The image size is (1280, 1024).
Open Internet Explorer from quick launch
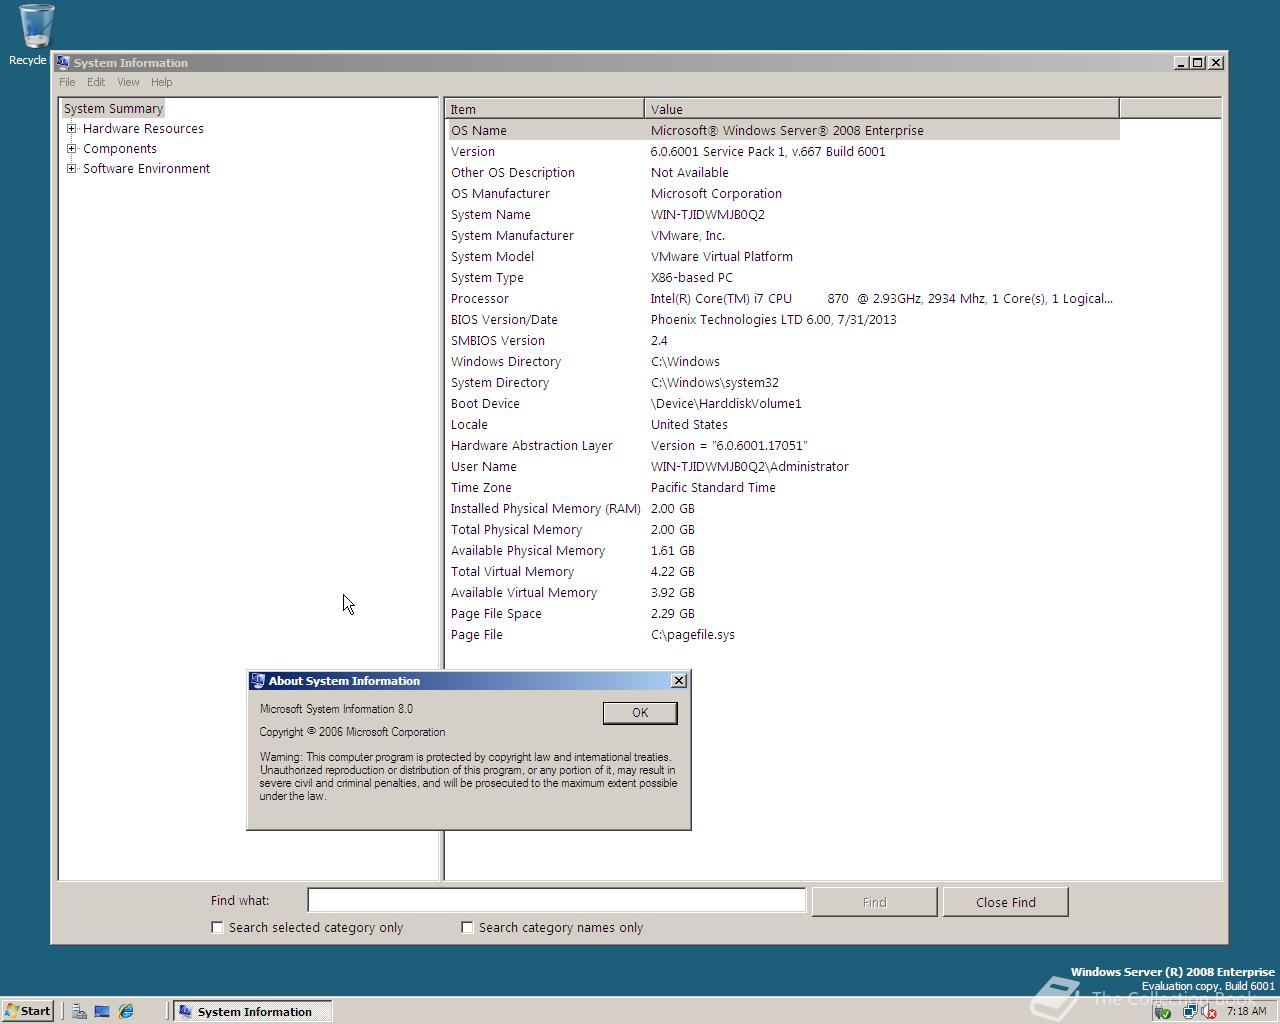(x=126, y=1011)
